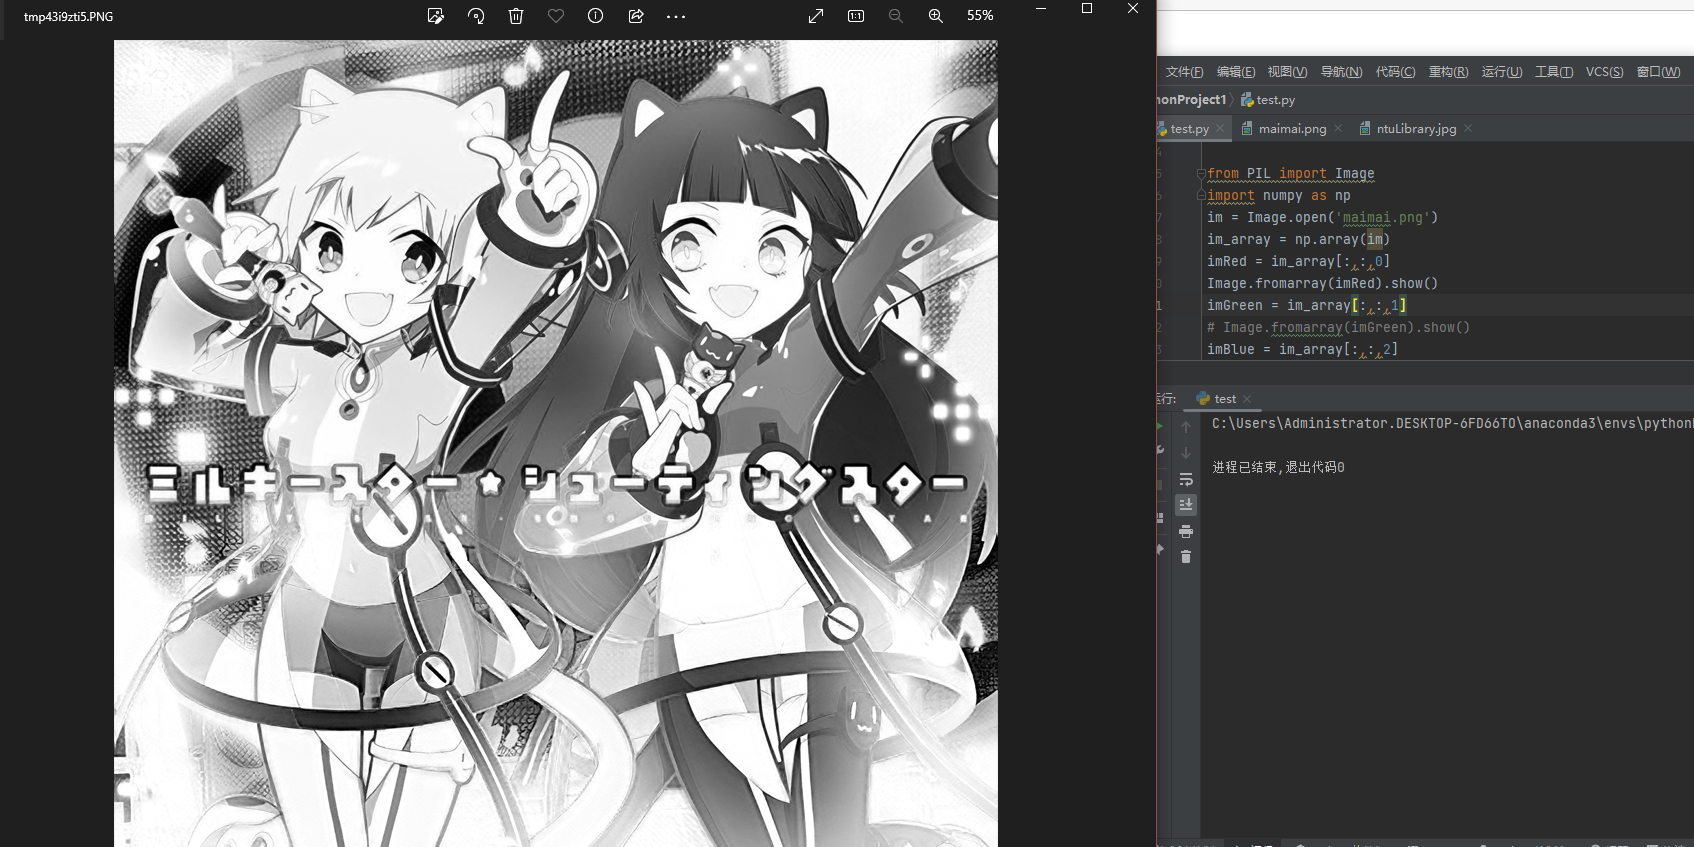This screenshot has height=847, width=1694.
Task: Click the down arrow in run console toolbar
Action: click(x=1186, y=453)
